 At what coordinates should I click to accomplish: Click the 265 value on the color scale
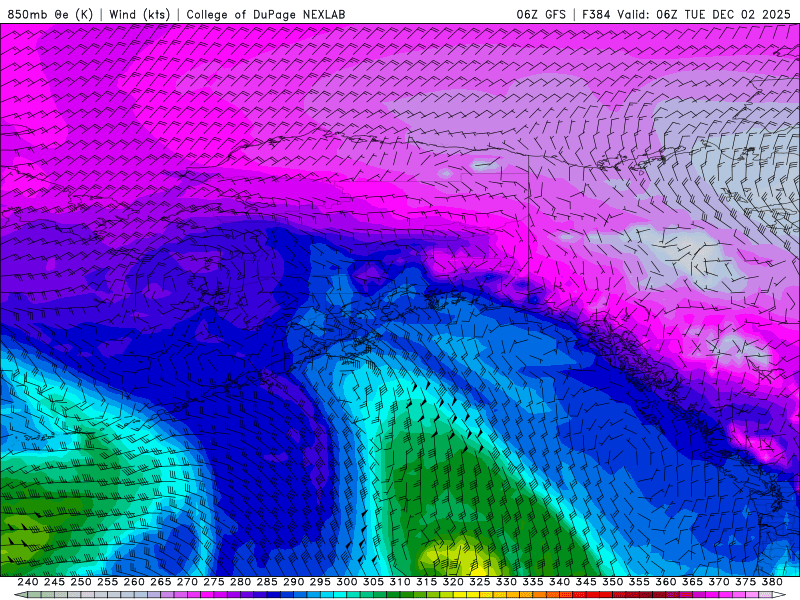160,582
